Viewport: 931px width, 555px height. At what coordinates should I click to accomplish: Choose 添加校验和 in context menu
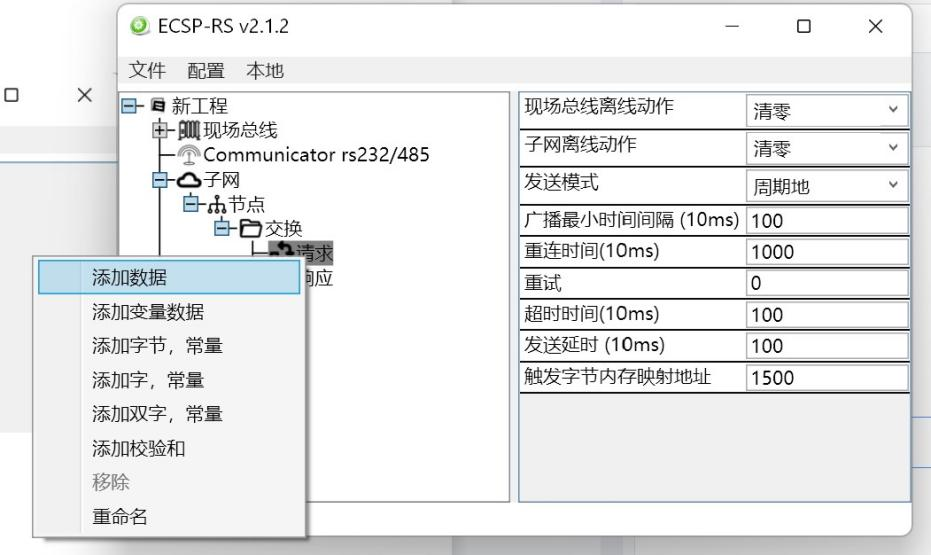pos(168,449)
